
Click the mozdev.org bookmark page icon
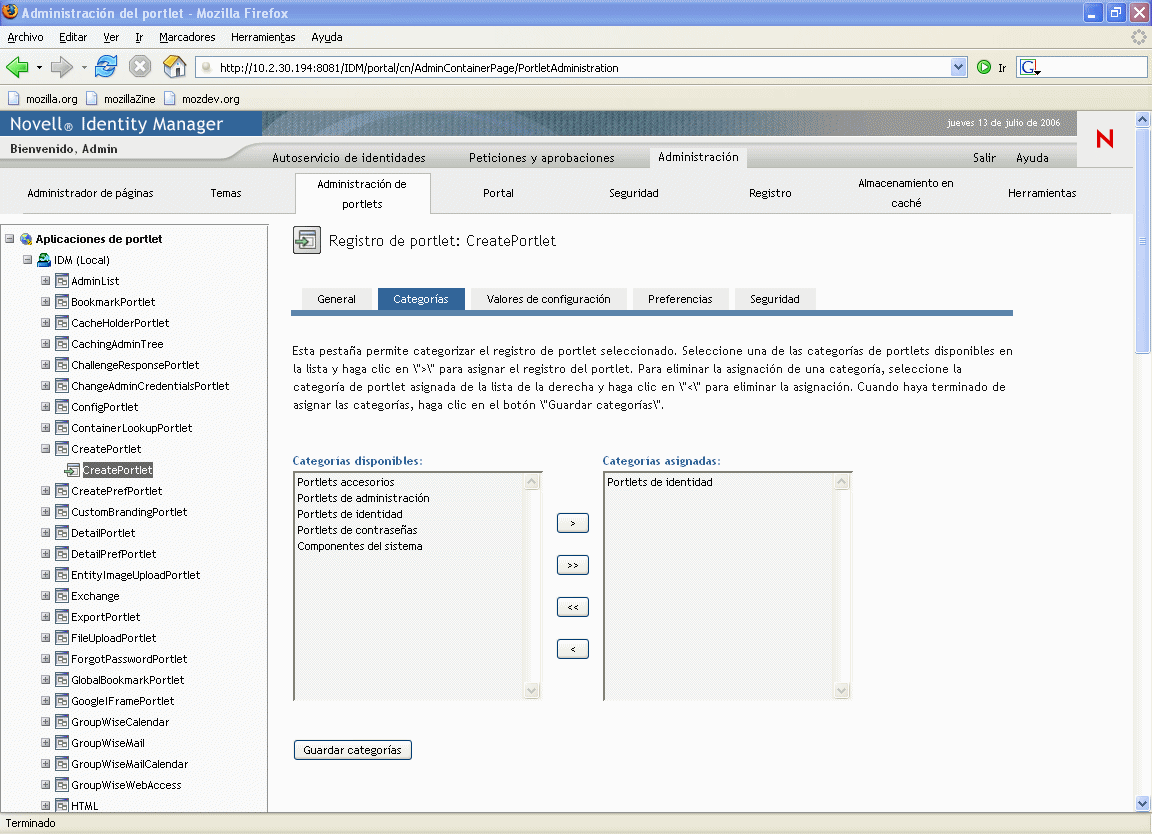click(x=170, y=98)
